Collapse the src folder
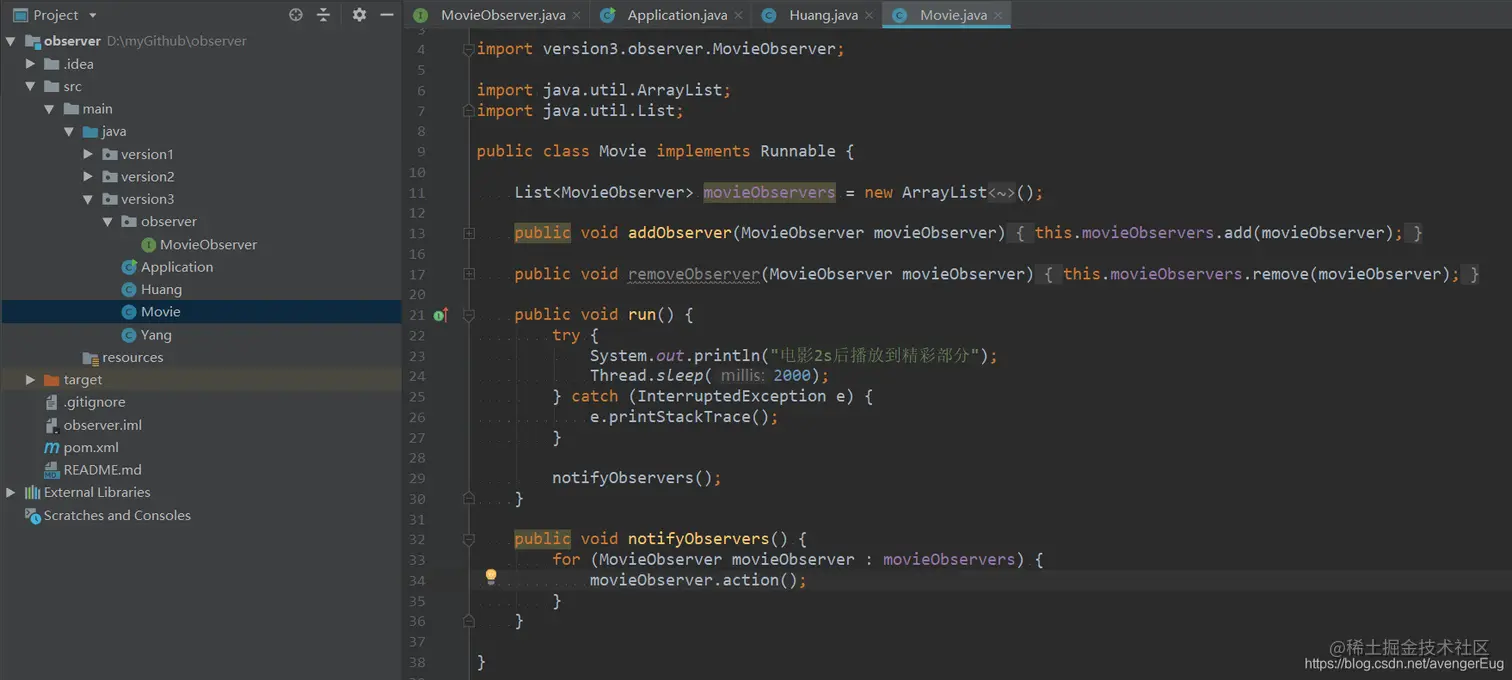Screen dimensions: 1512x680 coord(31,86)
